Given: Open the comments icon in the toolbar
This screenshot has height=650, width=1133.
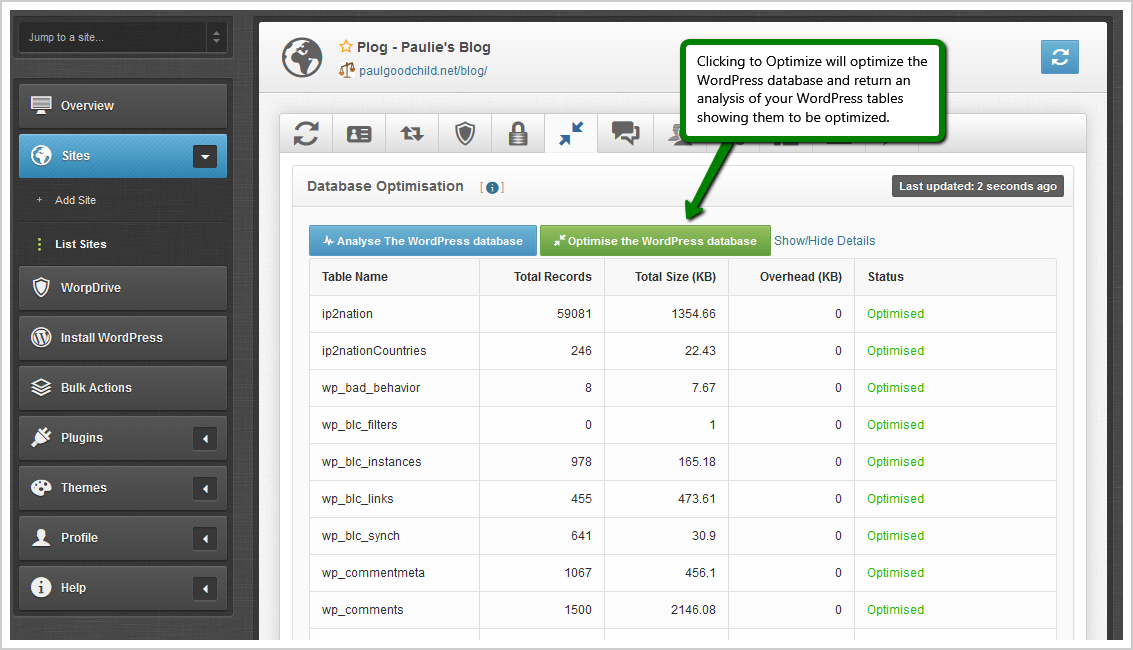Looking at the screenshot, I should tap(624, 132).
